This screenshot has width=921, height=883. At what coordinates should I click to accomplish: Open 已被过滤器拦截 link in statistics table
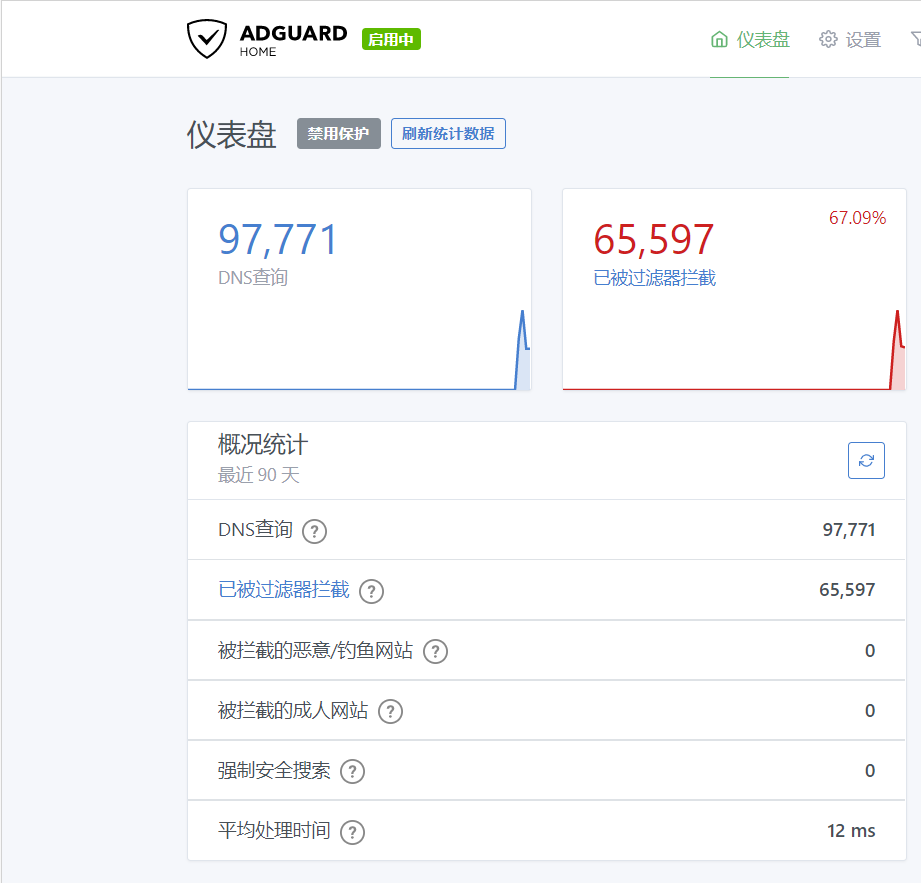[x=284, y=589]
